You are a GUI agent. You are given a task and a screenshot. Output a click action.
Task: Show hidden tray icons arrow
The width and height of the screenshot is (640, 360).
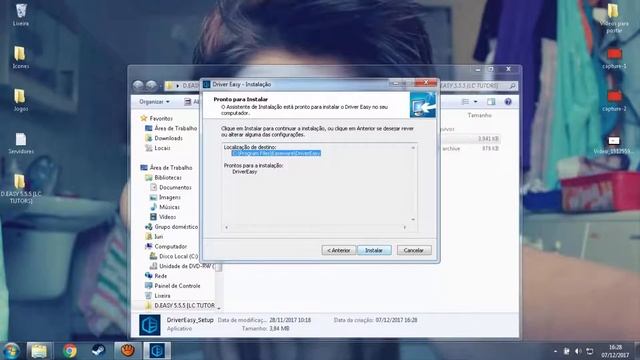(x=555, y=351)
